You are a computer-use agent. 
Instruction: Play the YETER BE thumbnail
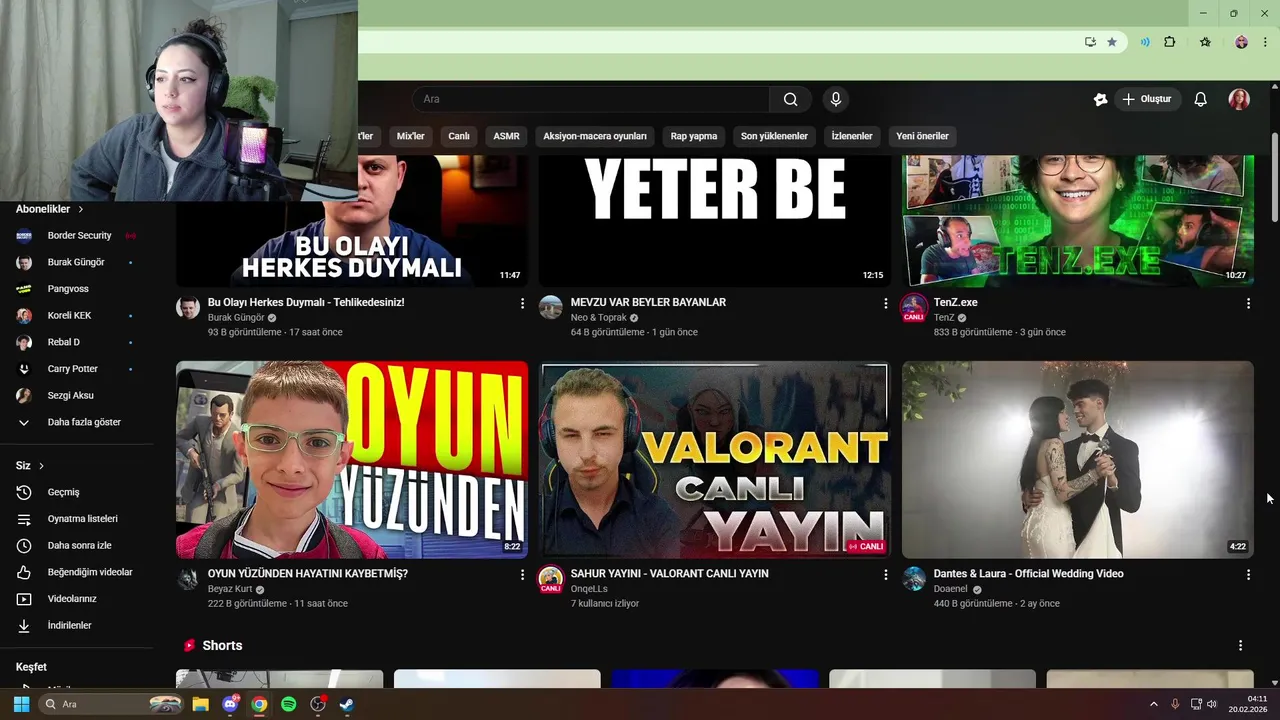coord(714,221)
